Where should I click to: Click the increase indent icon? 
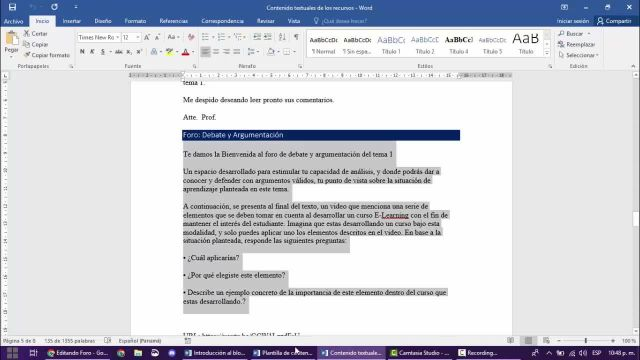coord(268,37)
